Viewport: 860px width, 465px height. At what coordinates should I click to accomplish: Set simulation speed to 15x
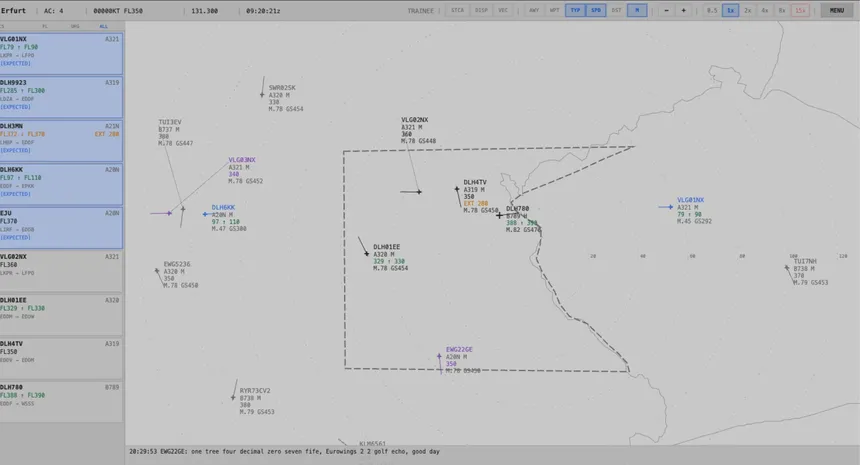(x=800, y=10)
